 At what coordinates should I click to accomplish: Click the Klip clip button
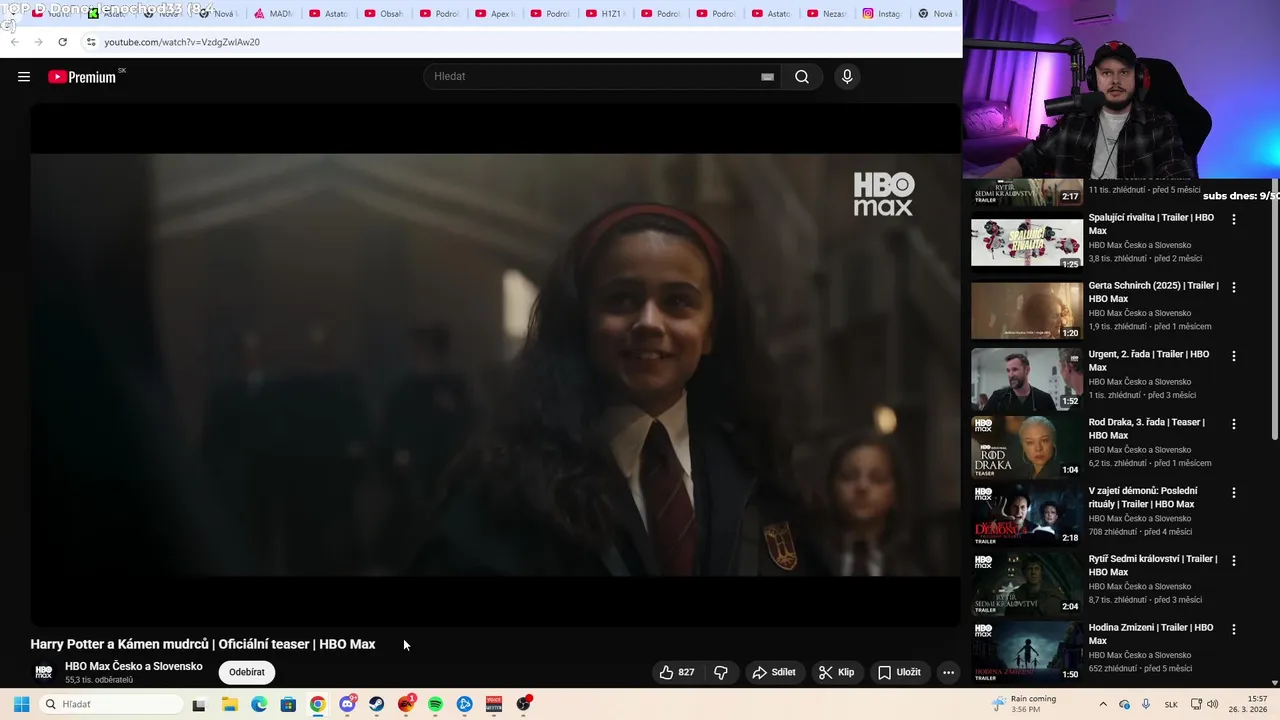click(836, 672)
